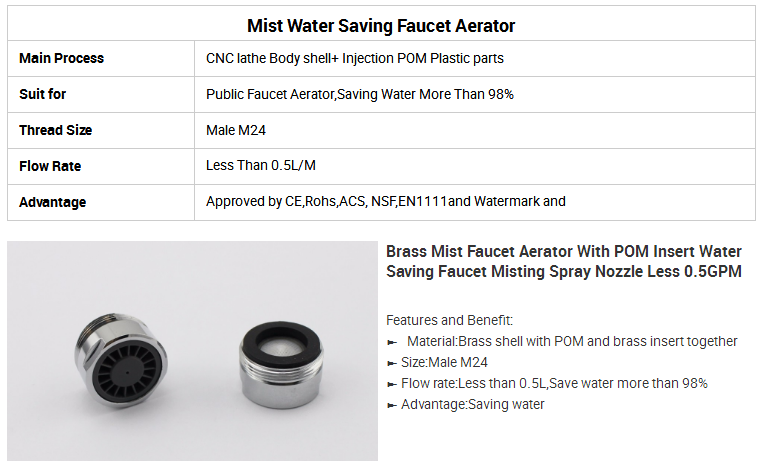Click the bullet arrow beside Flow rate line
Image resolution: width=765 pixels, height=473 pixels.
(392, 384)
